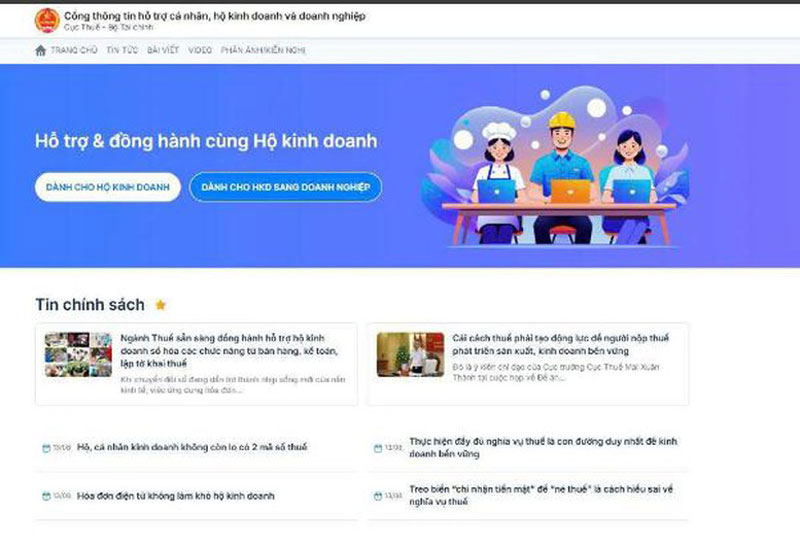Open the VIDEO tab in navigation
This screenshot has height=546, width=800.
click(x=200, y=50)
